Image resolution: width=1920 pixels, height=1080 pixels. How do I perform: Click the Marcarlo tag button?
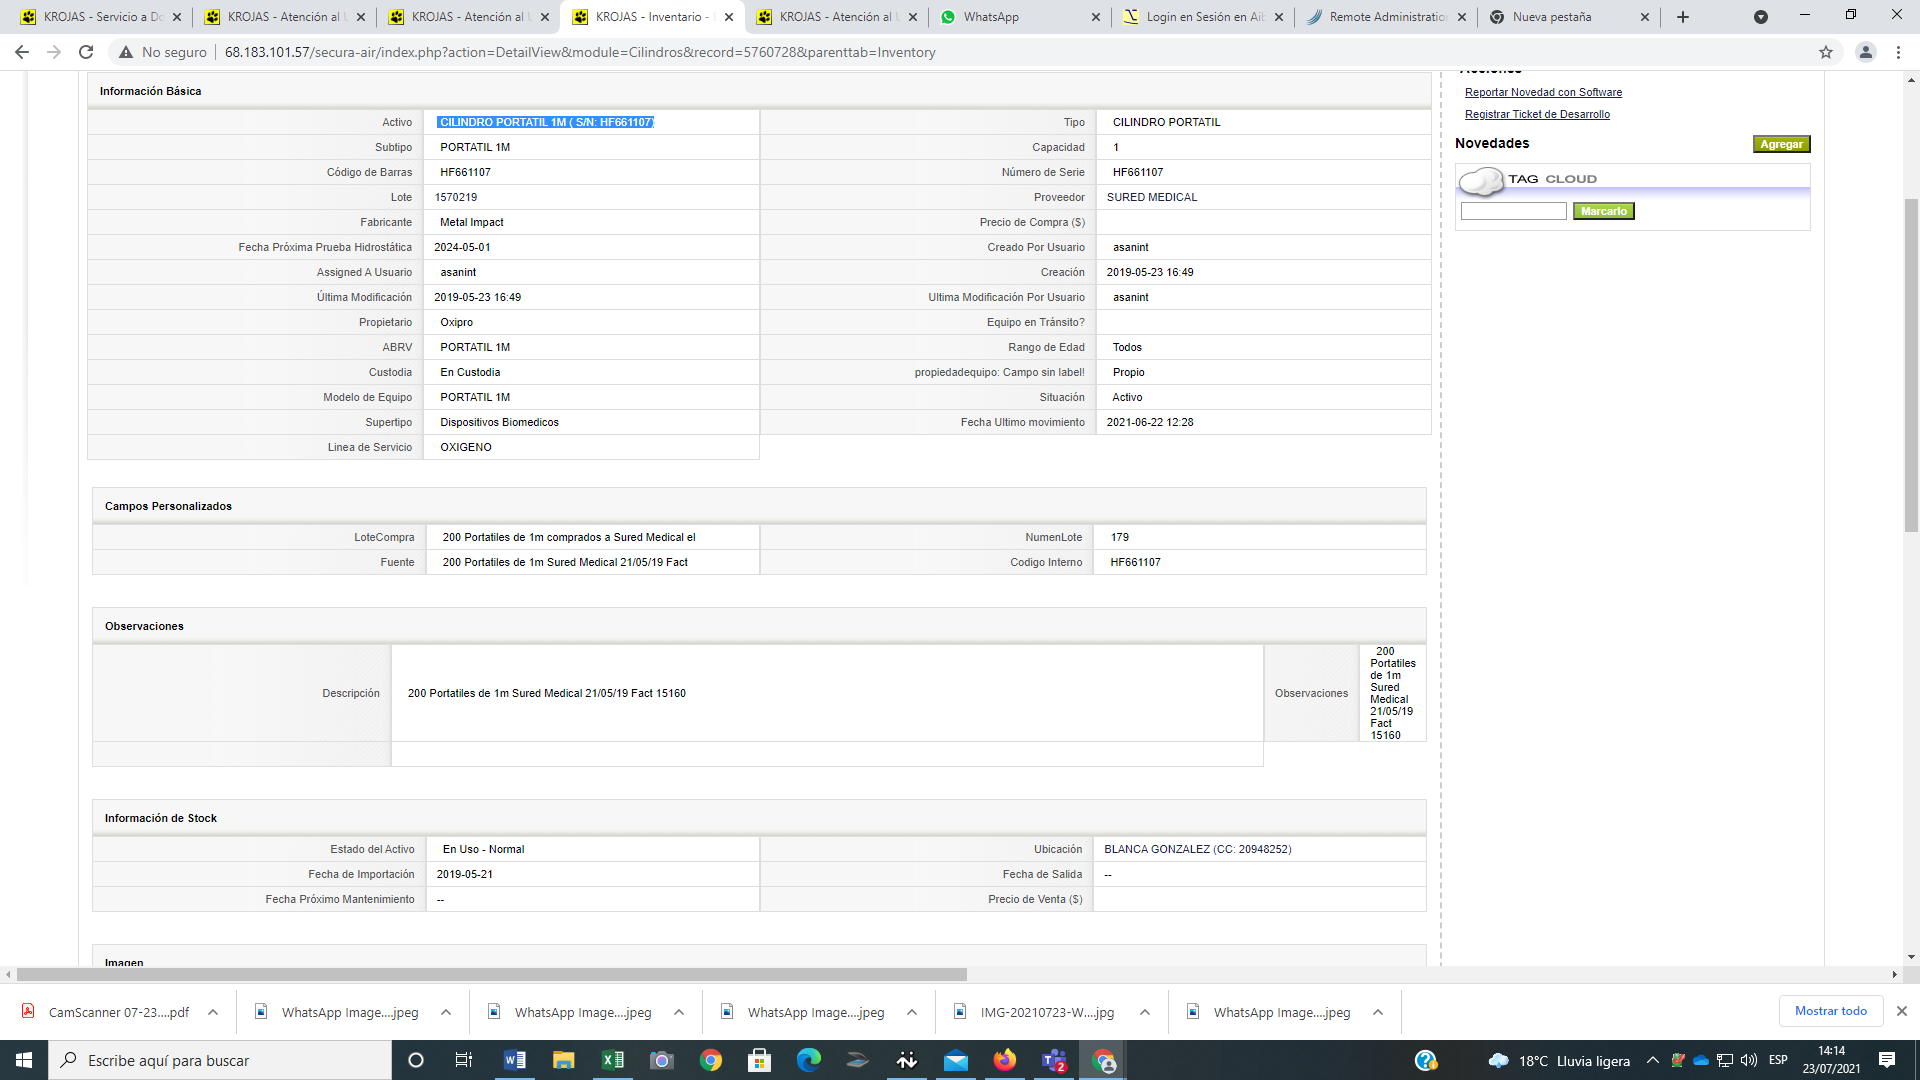tap(1603, 211)
